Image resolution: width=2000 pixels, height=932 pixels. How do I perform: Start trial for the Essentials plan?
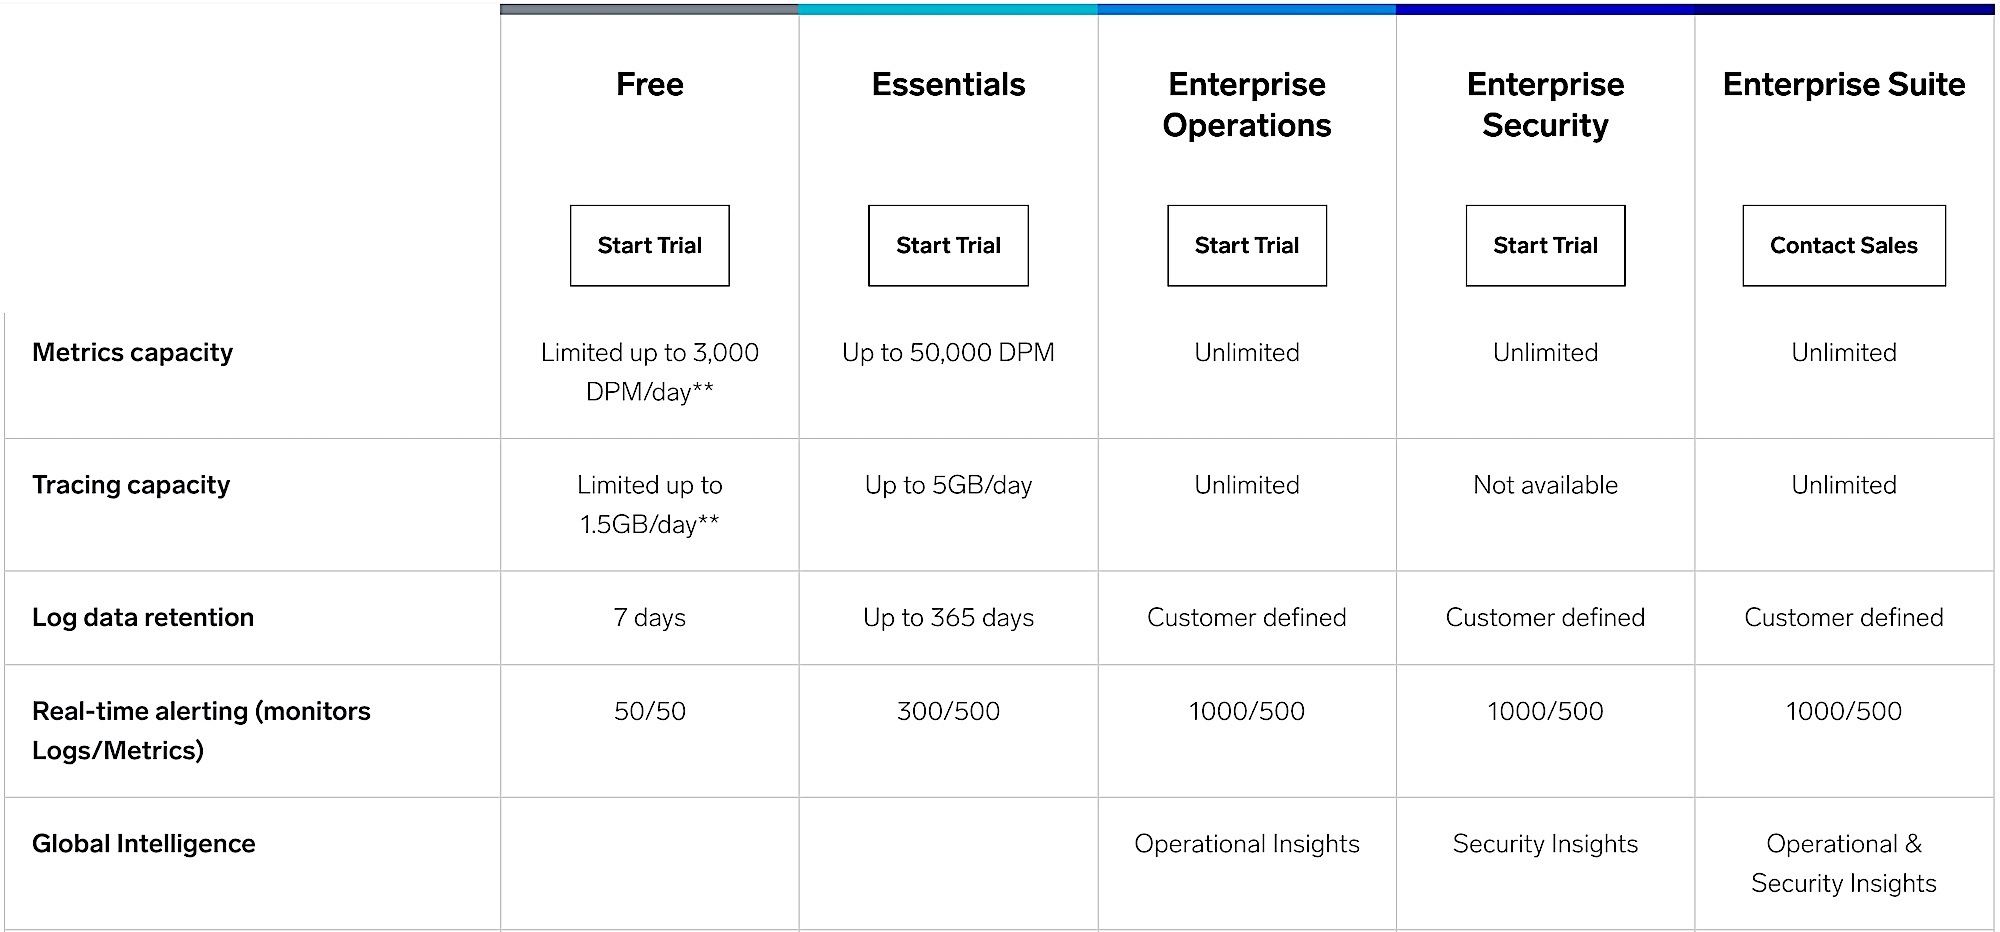click(x=948, y=246)
